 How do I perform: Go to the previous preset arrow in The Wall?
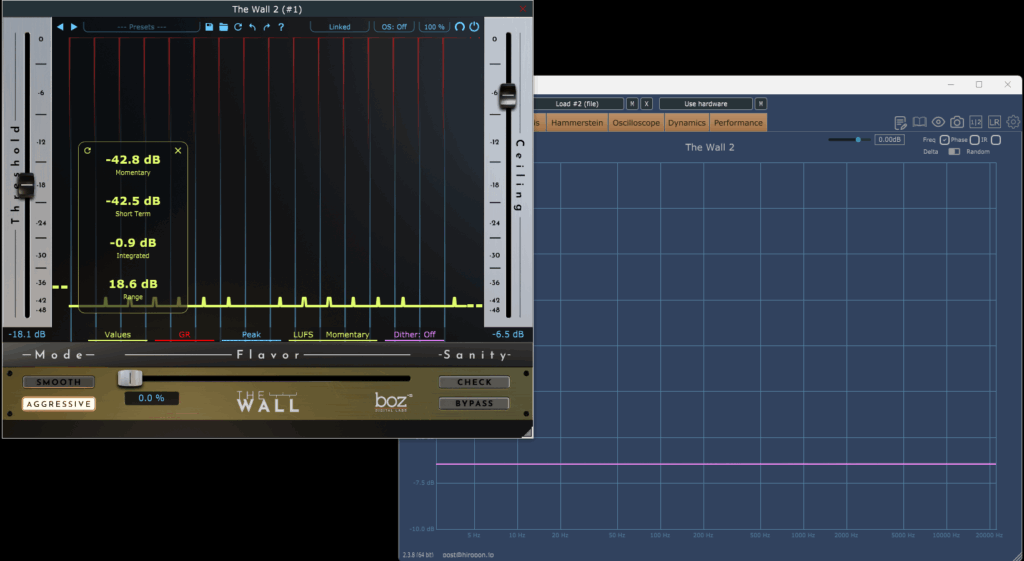tap(60, 27)
